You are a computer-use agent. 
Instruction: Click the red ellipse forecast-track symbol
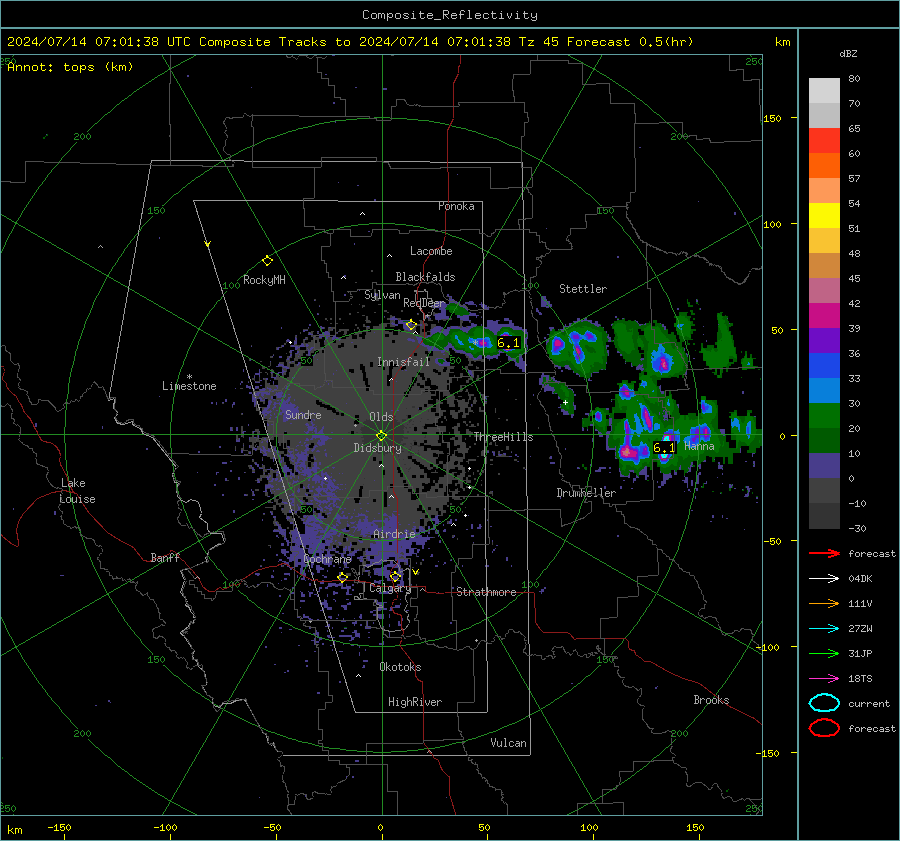[x=824, y=728]
